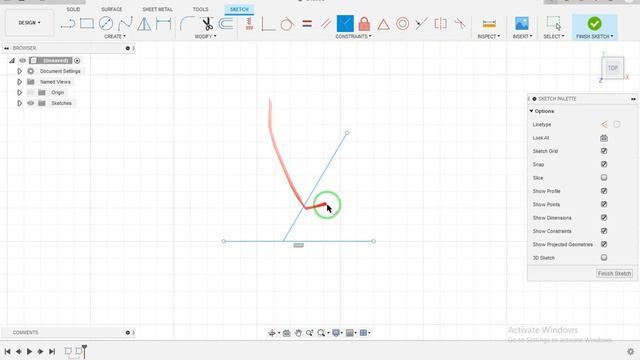
Task: Toggle visibility eye of Sketches folder
Action: pos(31,103)
